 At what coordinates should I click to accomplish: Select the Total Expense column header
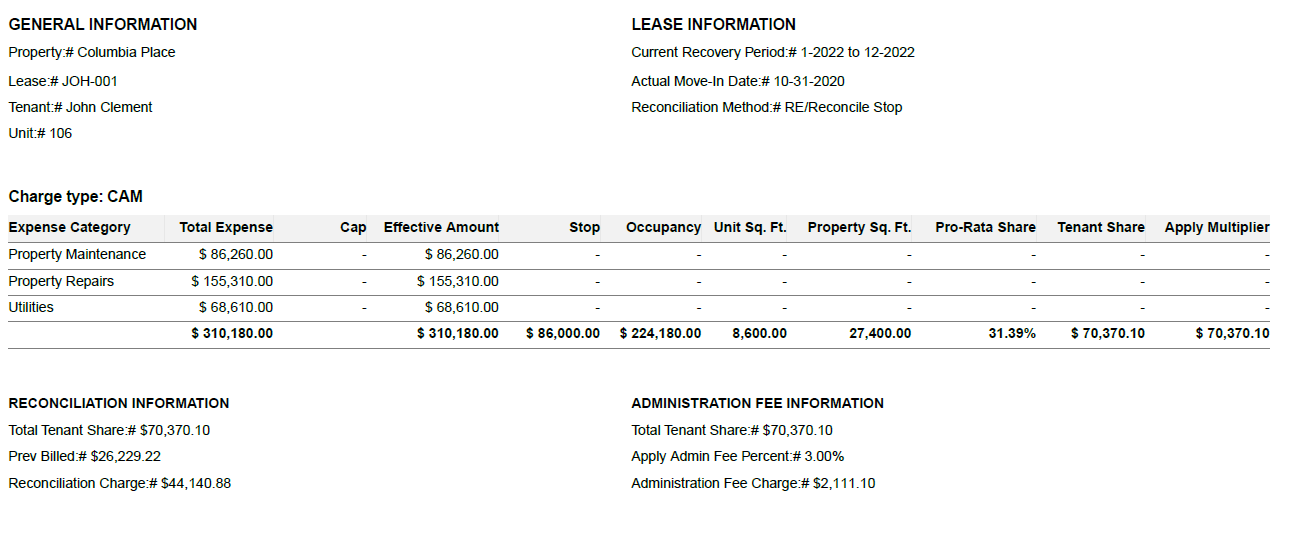226,228
